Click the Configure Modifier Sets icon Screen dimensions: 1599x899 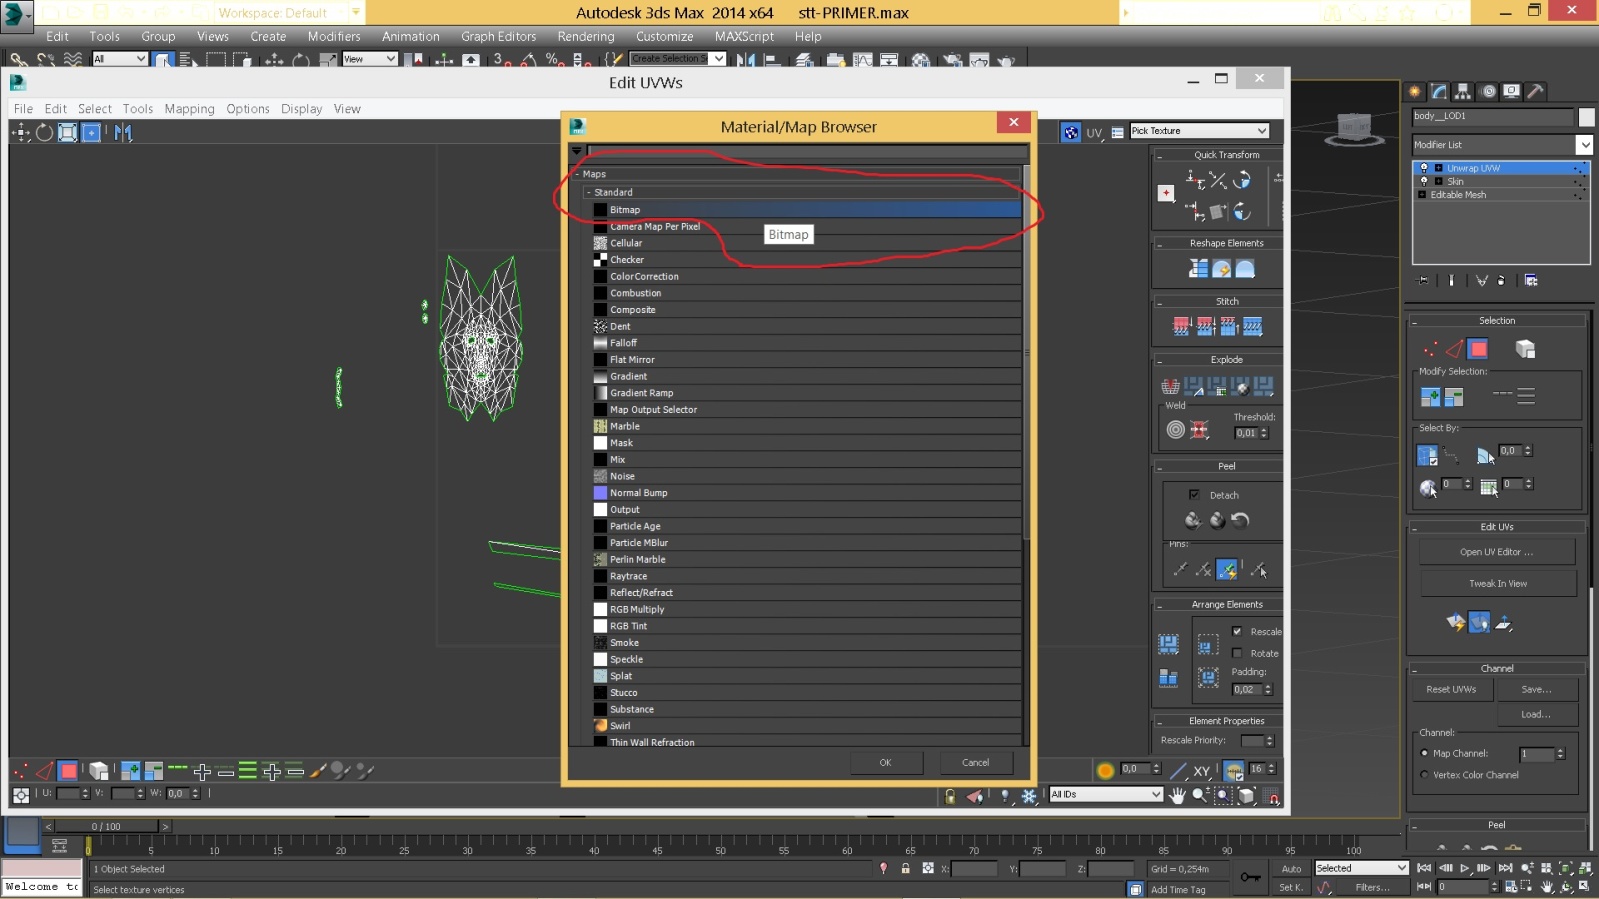coord(1531,280)
